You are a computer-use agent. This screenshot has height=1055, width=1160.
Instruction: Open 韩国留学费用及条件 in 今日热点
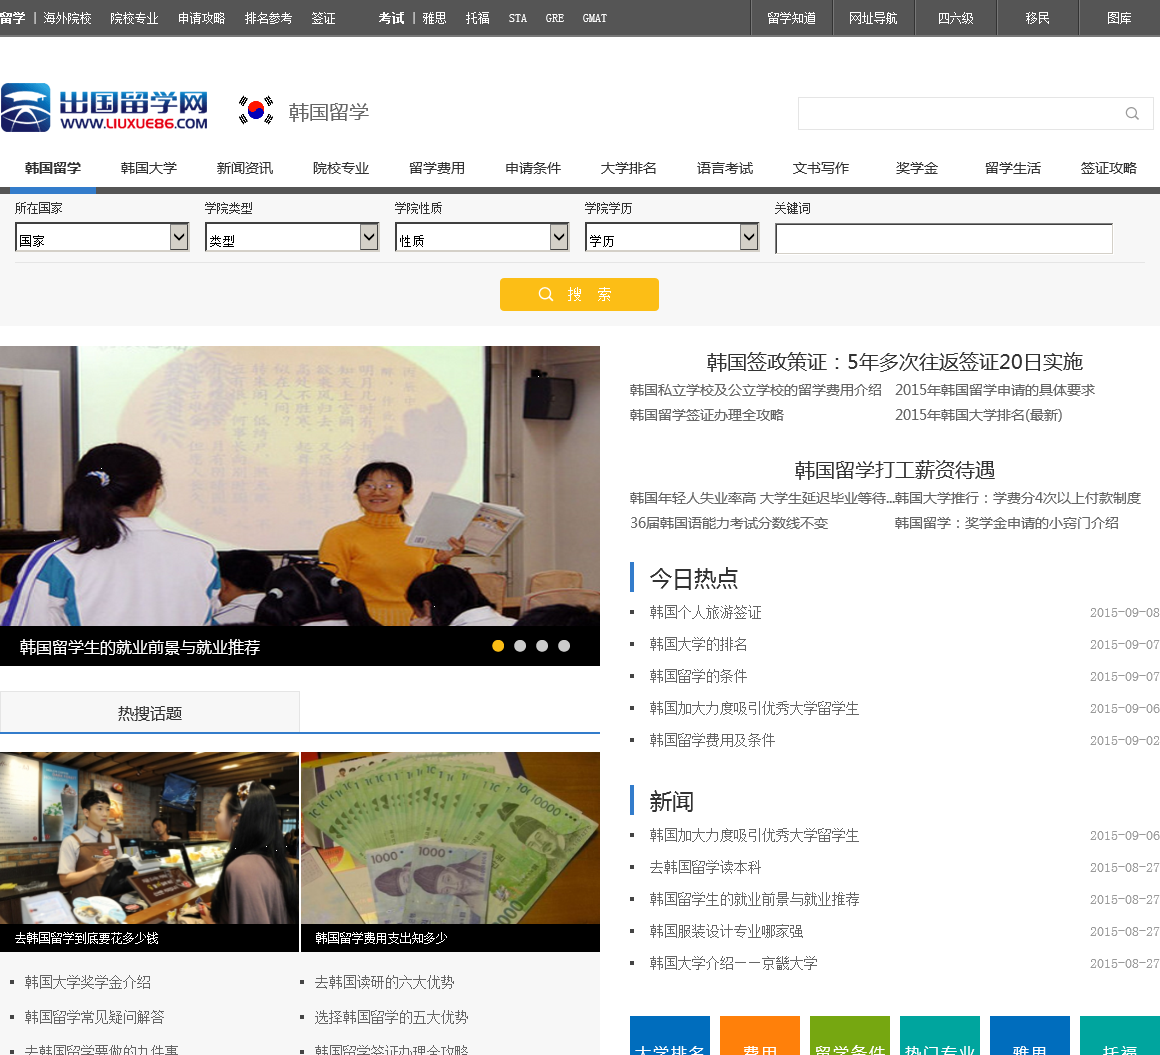pos(712,740)
